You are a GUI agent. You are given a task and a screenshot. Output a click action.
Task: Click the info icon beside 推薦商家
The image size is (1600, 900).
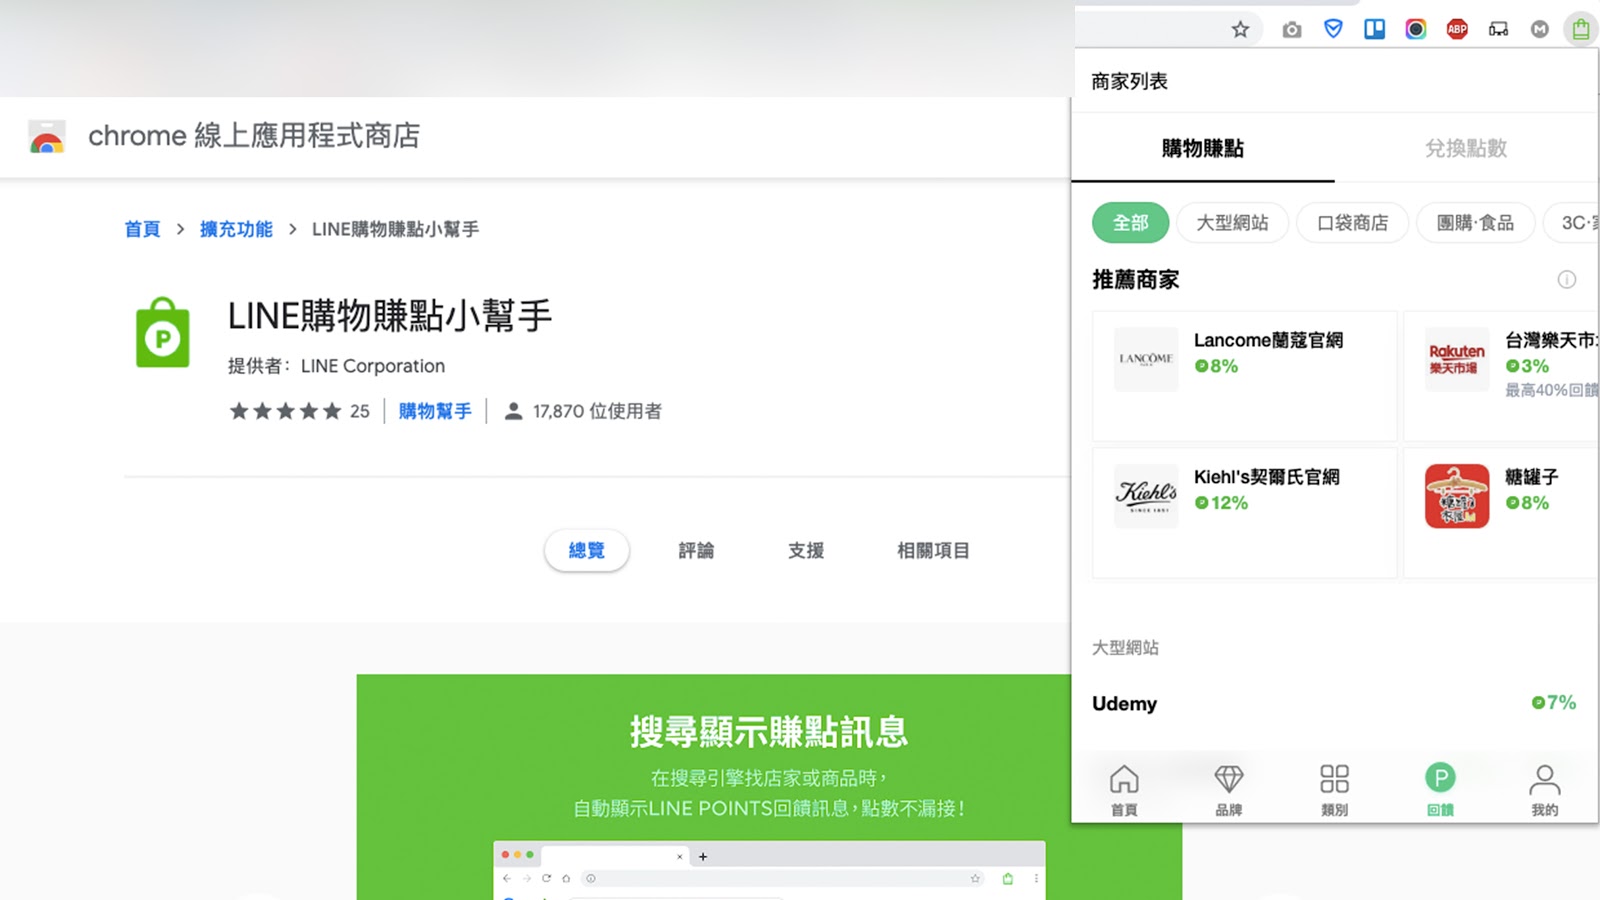coord(1566,280)
